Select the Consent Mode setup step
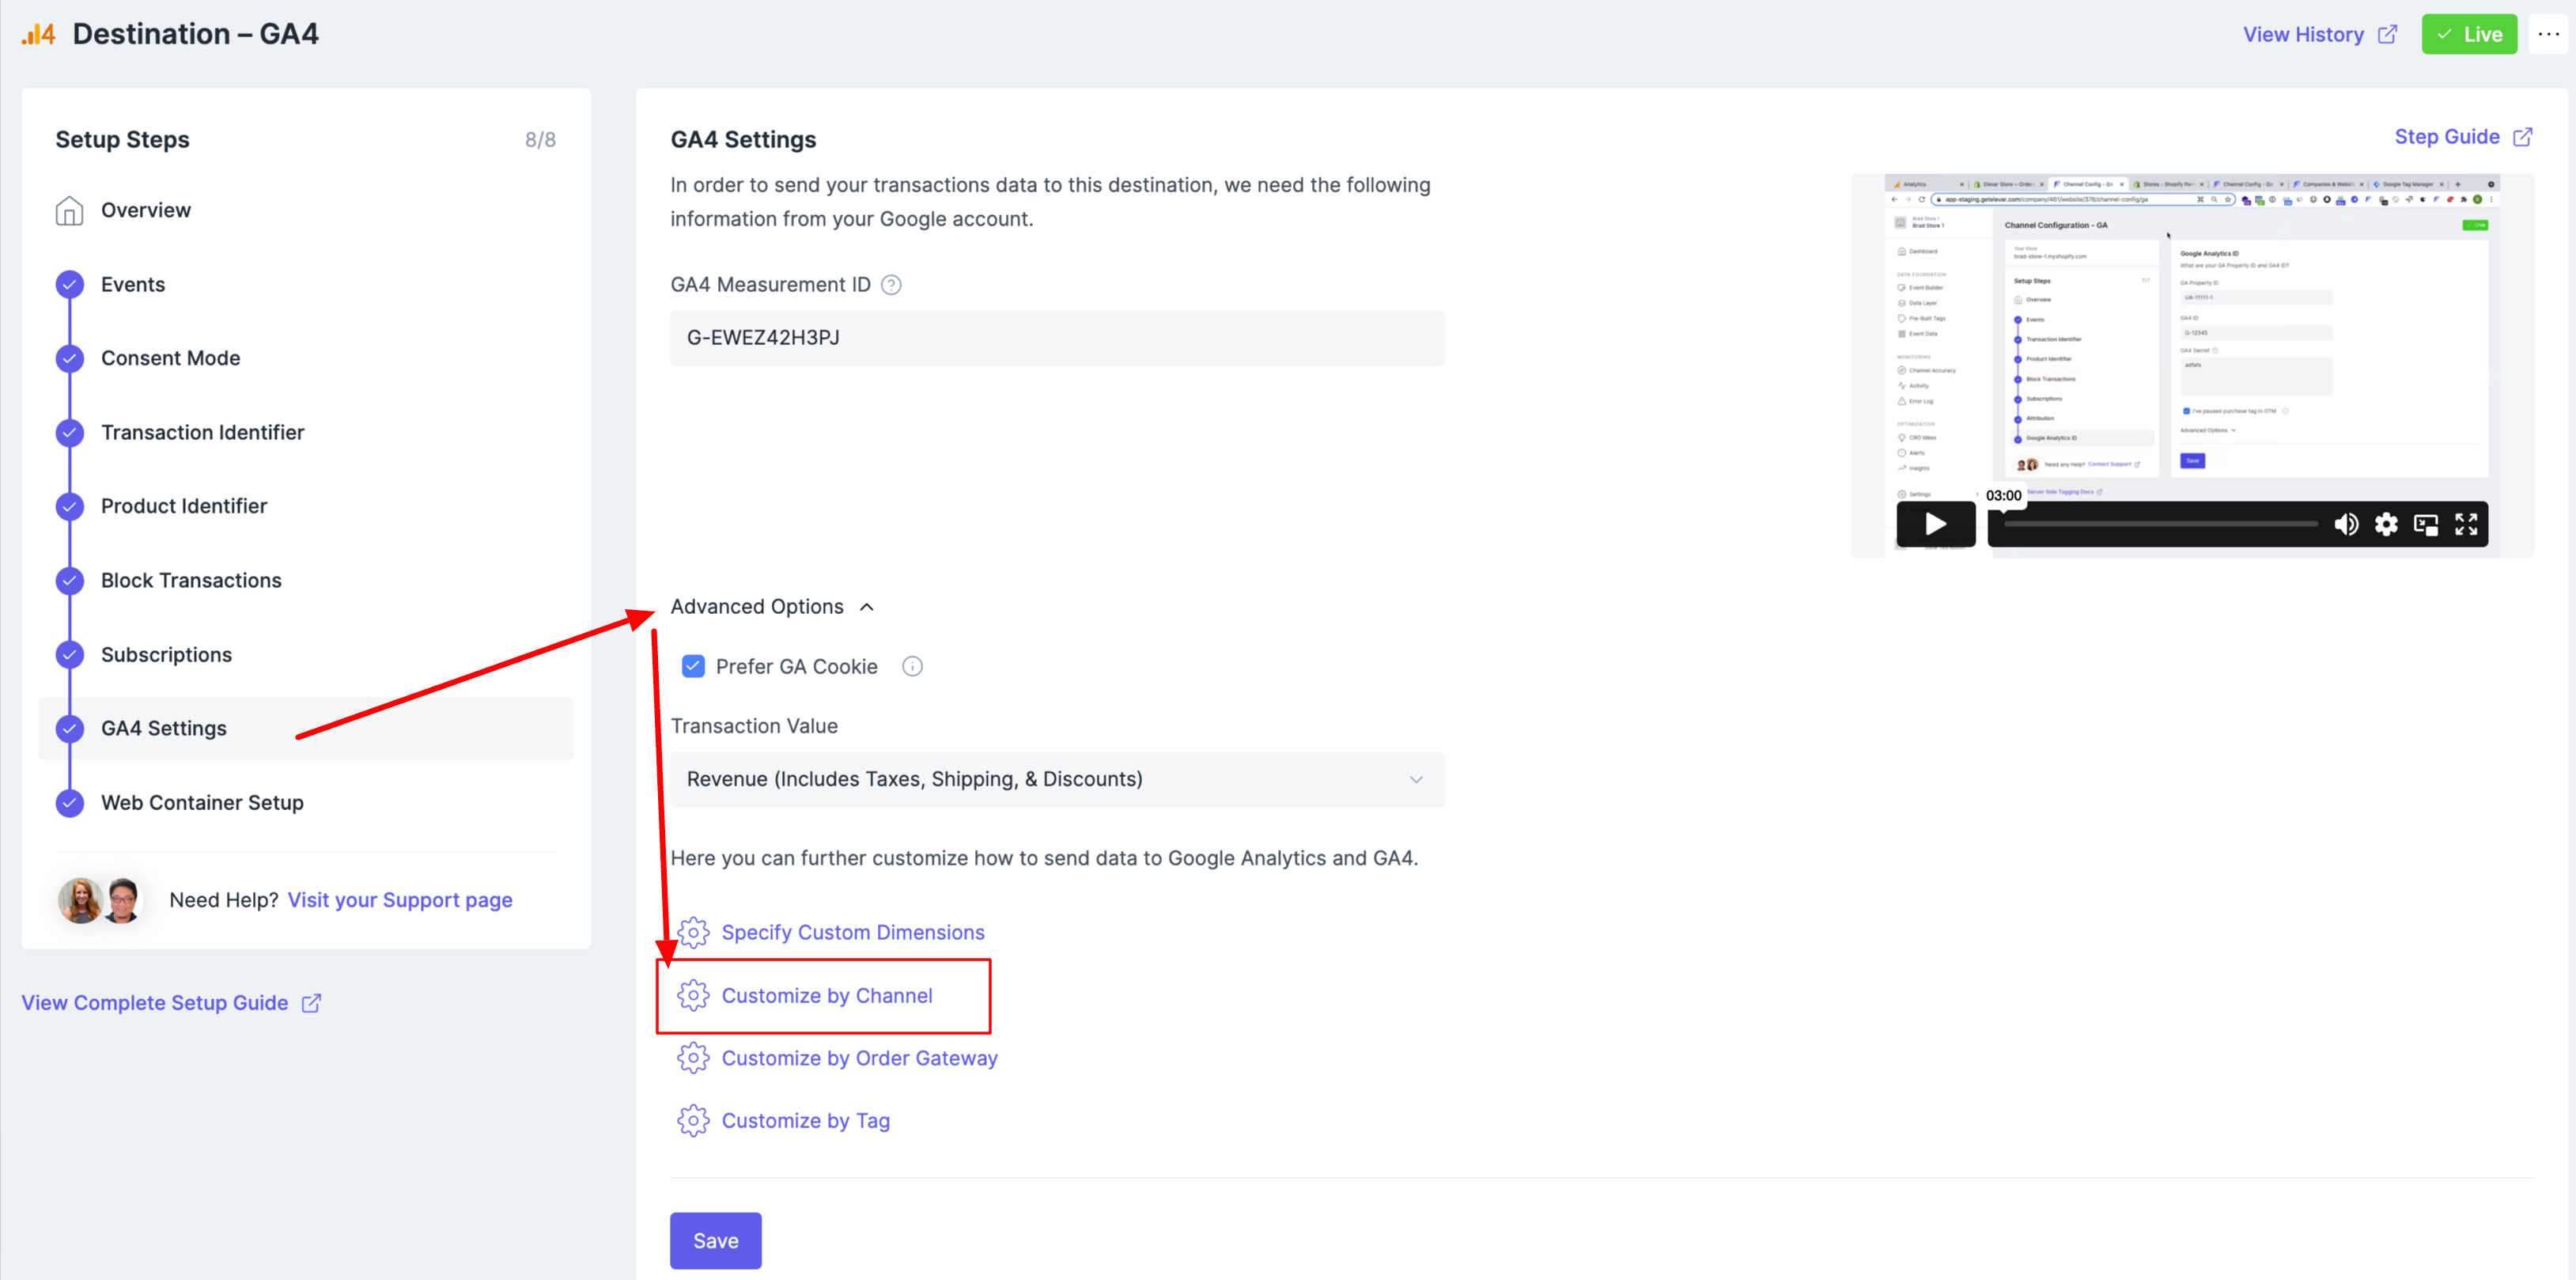The height and width of the screenshot is (1280, 2576). (x=170, y=358)
